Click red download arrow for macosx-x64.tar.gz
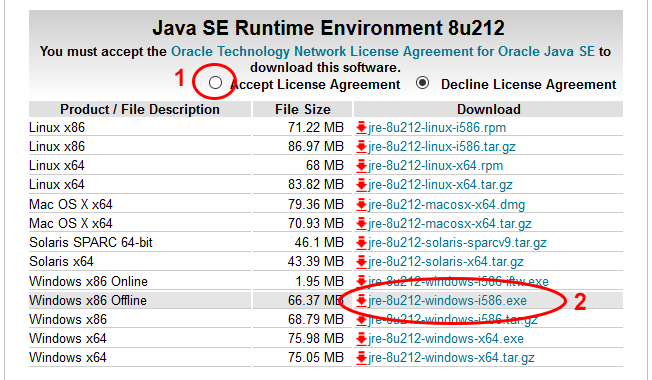652x380 pixels. [x=361, y=224]
